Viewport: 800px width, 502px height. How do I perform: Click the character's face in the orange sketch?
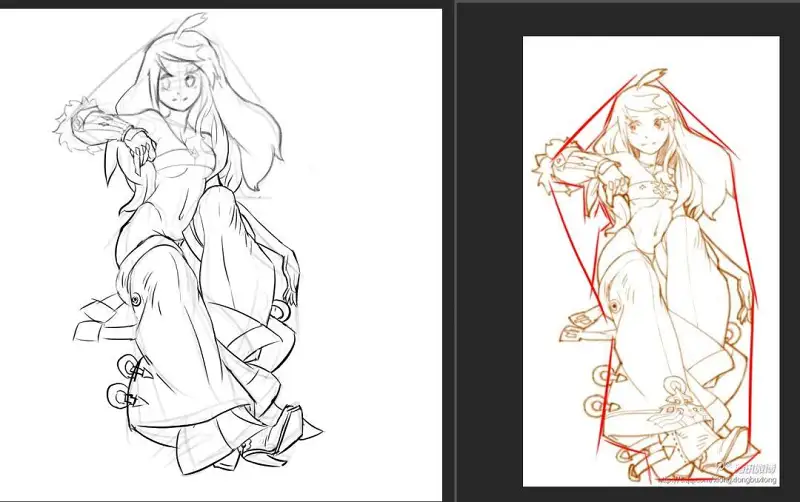pos(643,129)
